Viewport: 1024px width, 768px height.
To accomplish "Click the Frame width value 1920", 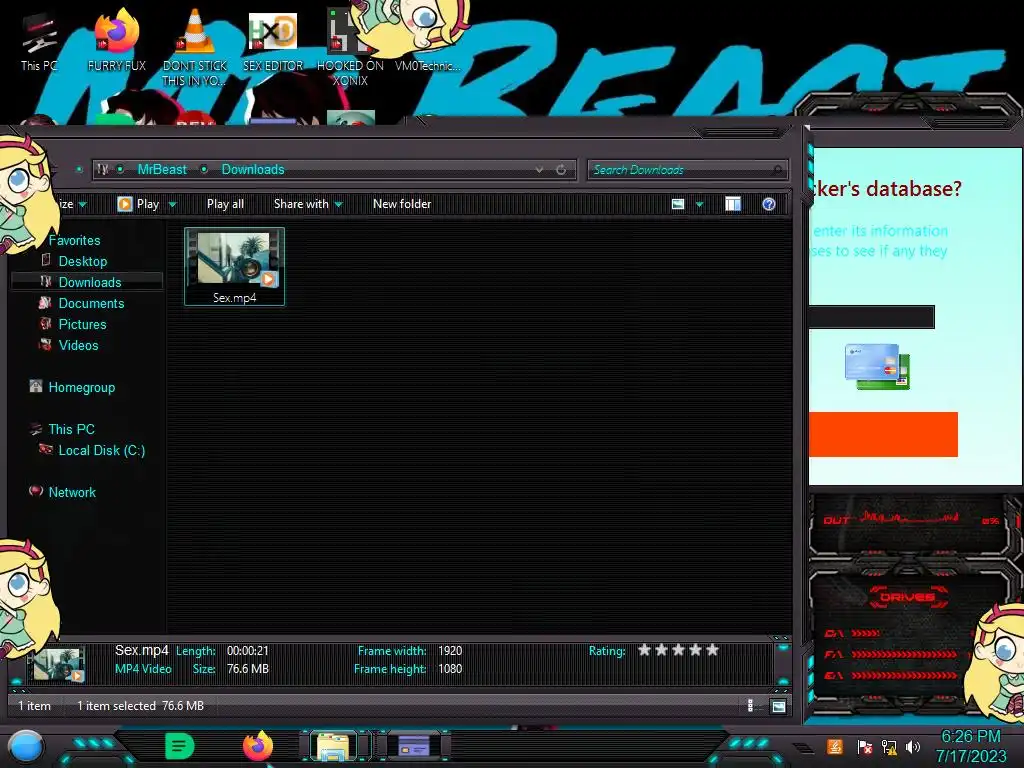I will coord(450,650).
